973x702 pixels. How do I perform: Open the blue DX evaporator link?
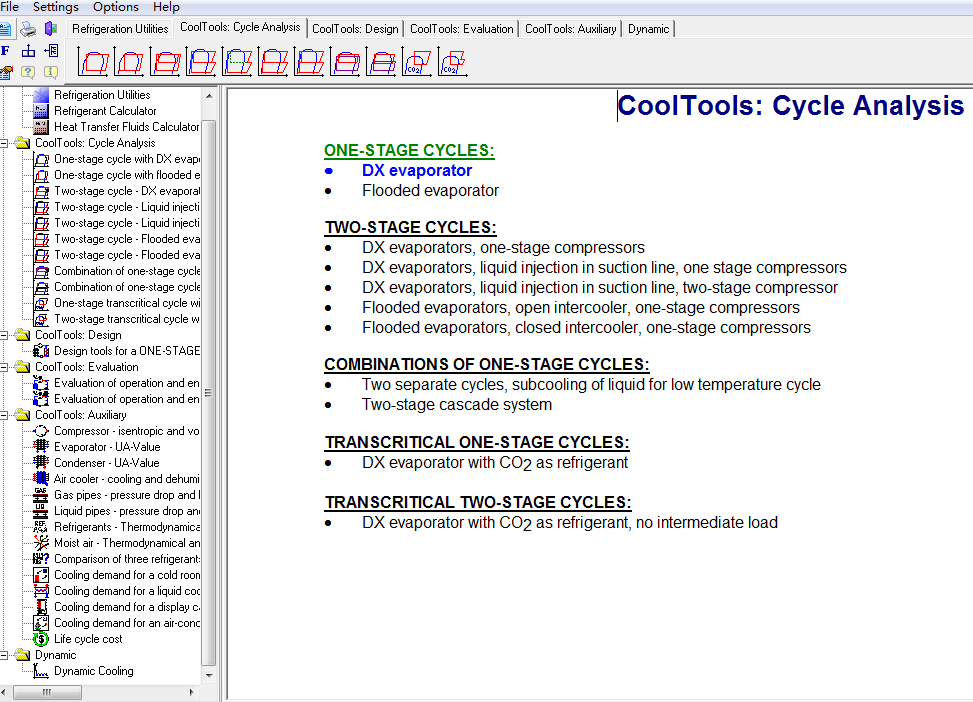click(417, 171)
